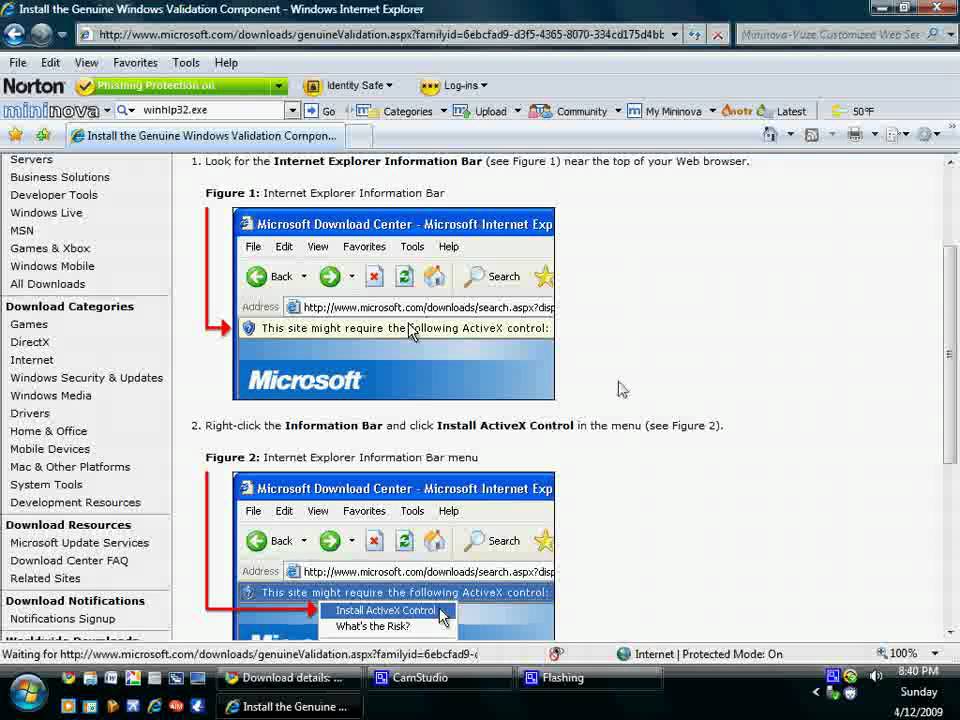Click the Norton Identity Safe icon

pos(312,86)
